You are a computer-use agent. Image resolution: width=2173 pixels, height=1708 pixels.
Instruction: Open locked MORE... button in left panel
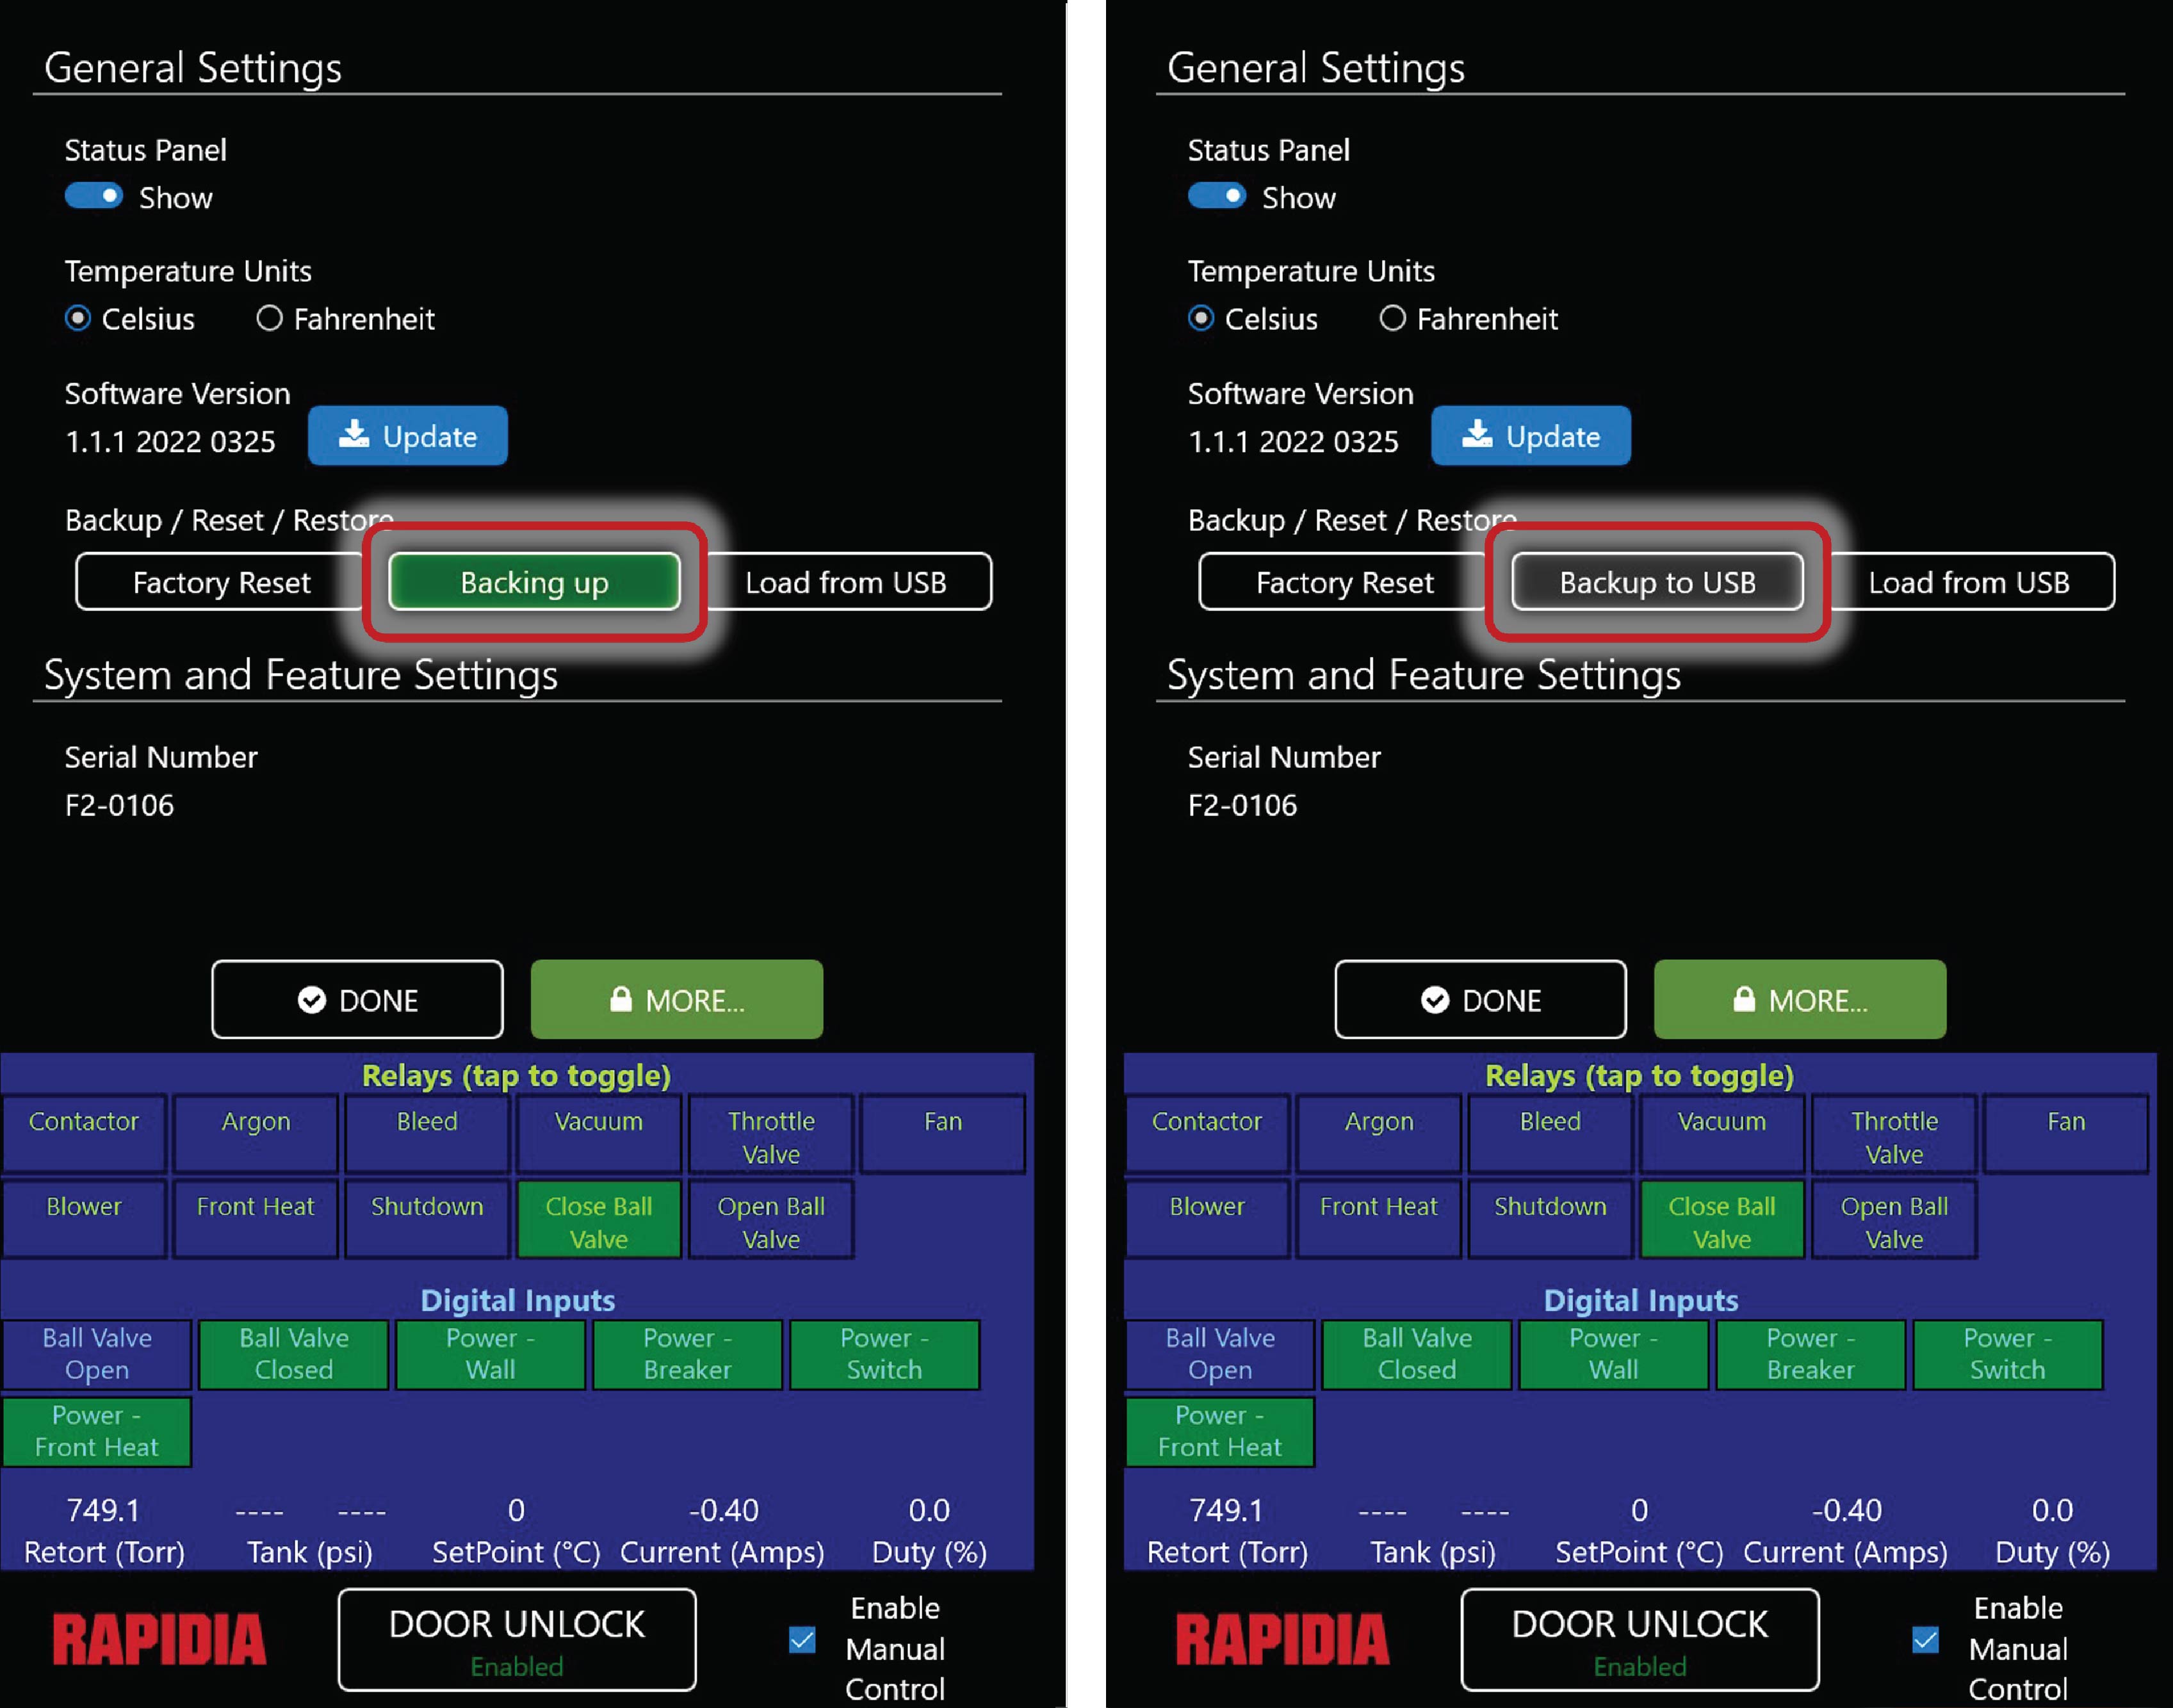(676, 1000)
